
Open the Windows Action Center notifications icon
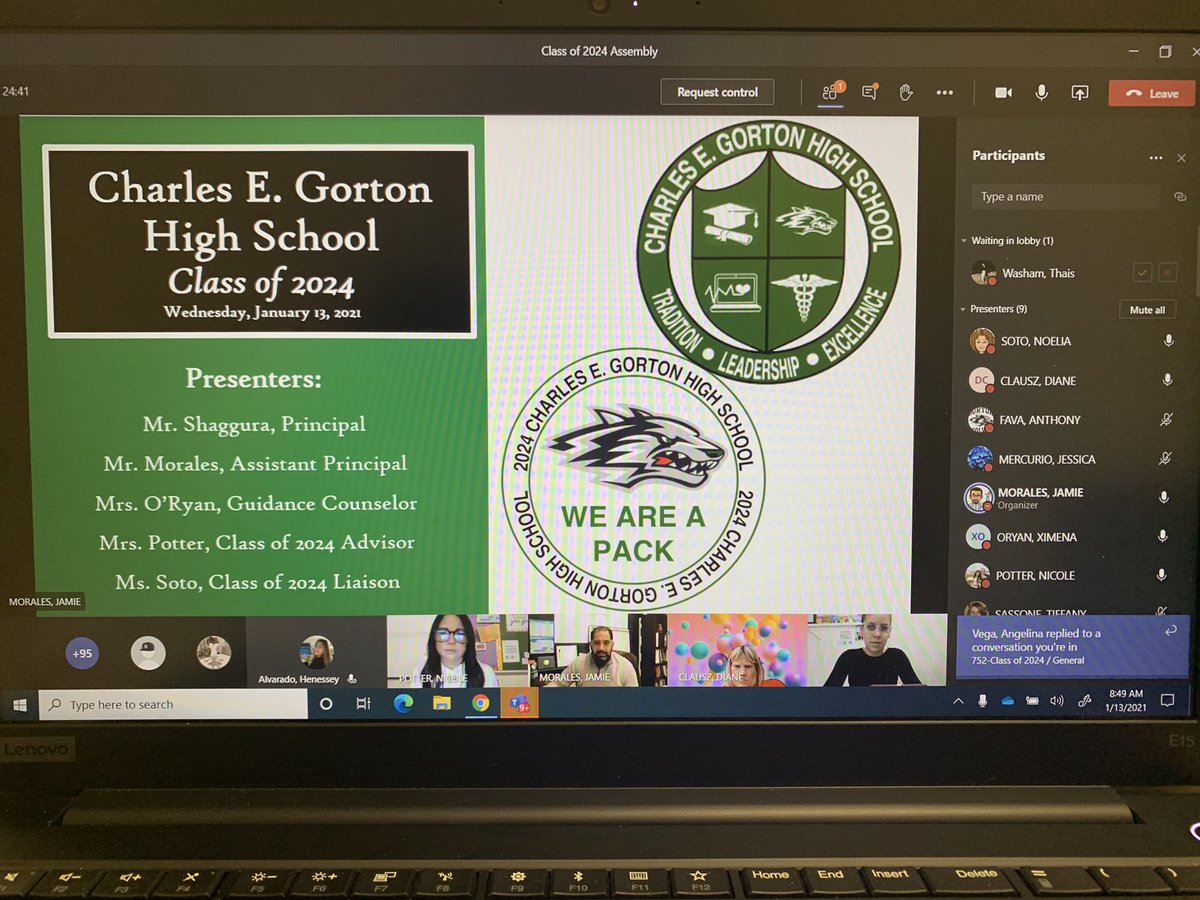click(x=1167, y=700)
